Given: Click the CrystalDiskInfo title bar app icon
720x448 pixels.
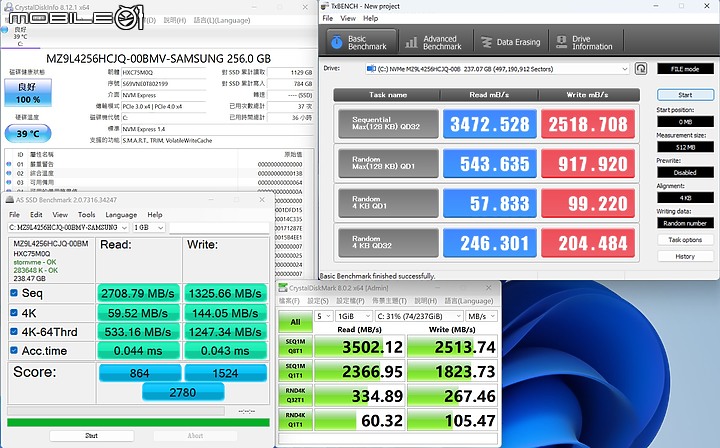Looking at the screenshot, I should (x=8, y=7).
